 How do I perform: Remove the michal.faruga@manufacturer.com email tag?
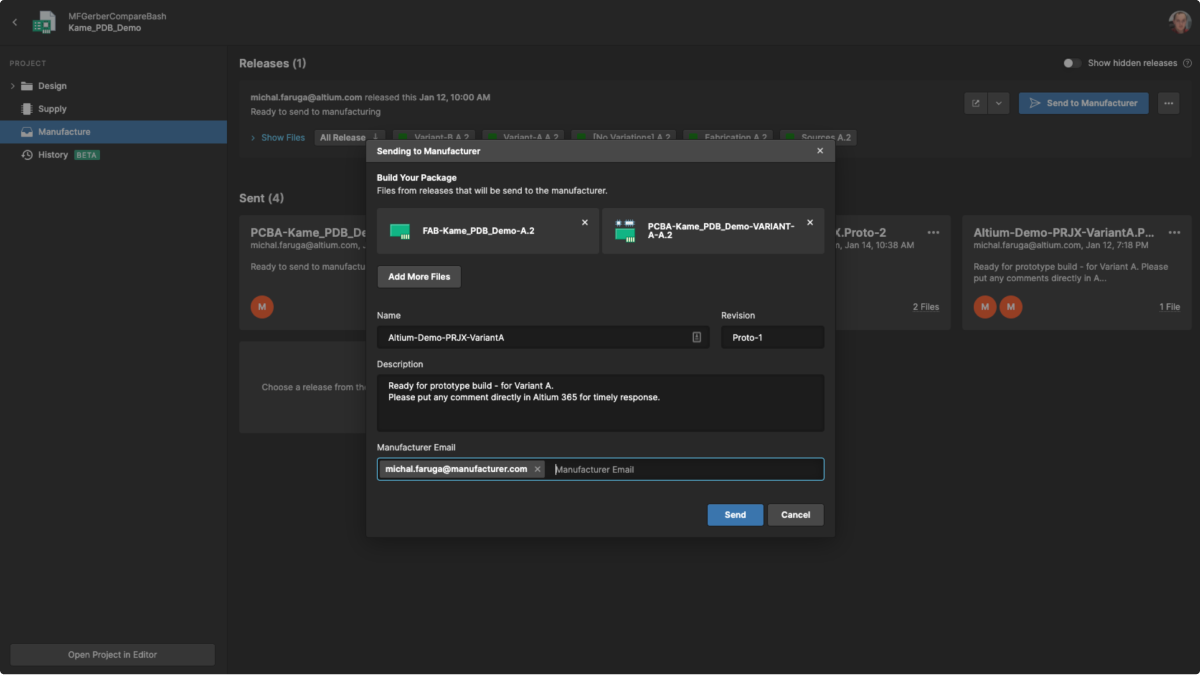pos(537,469)
